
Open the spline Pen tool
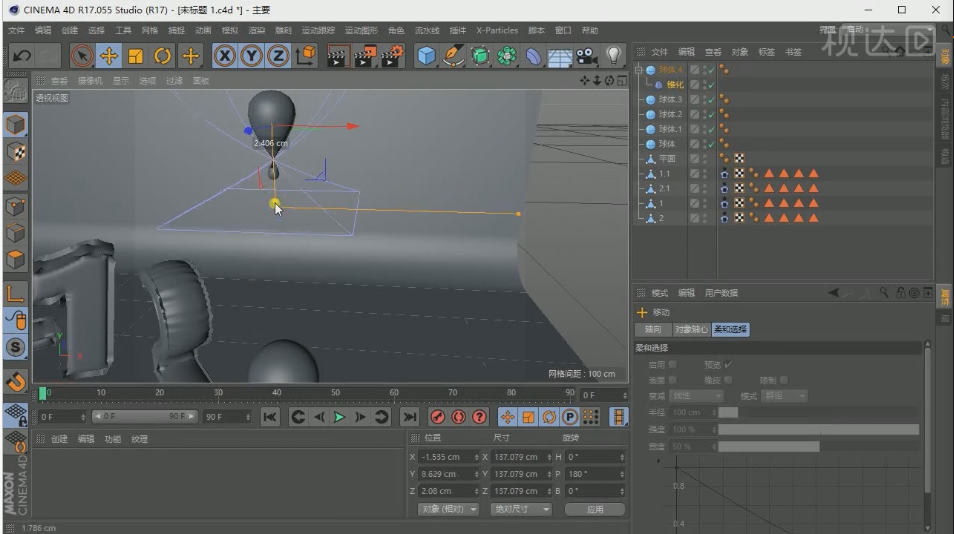pos(453,56)
